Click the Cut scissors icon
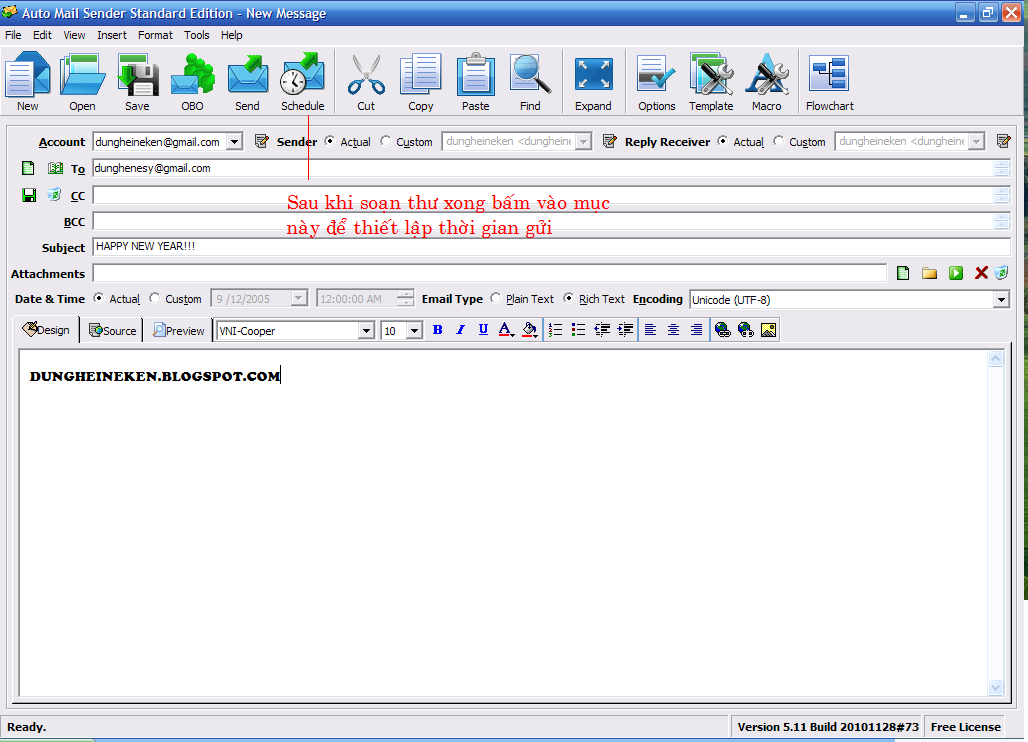 pyautogui.click(x=366, y=82)
